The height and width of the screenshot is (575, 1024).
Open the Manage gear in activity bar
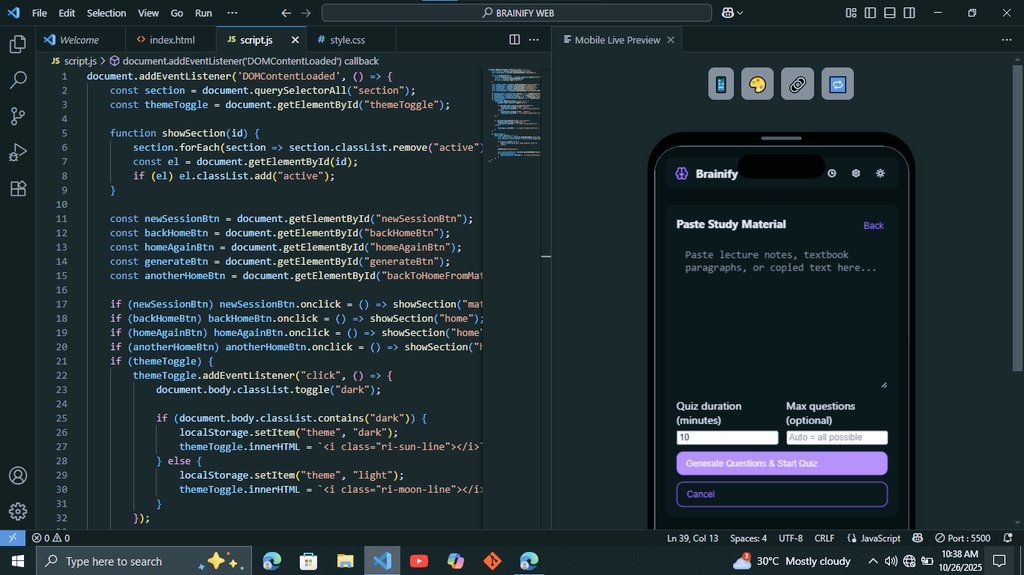[x=18, y=511]
